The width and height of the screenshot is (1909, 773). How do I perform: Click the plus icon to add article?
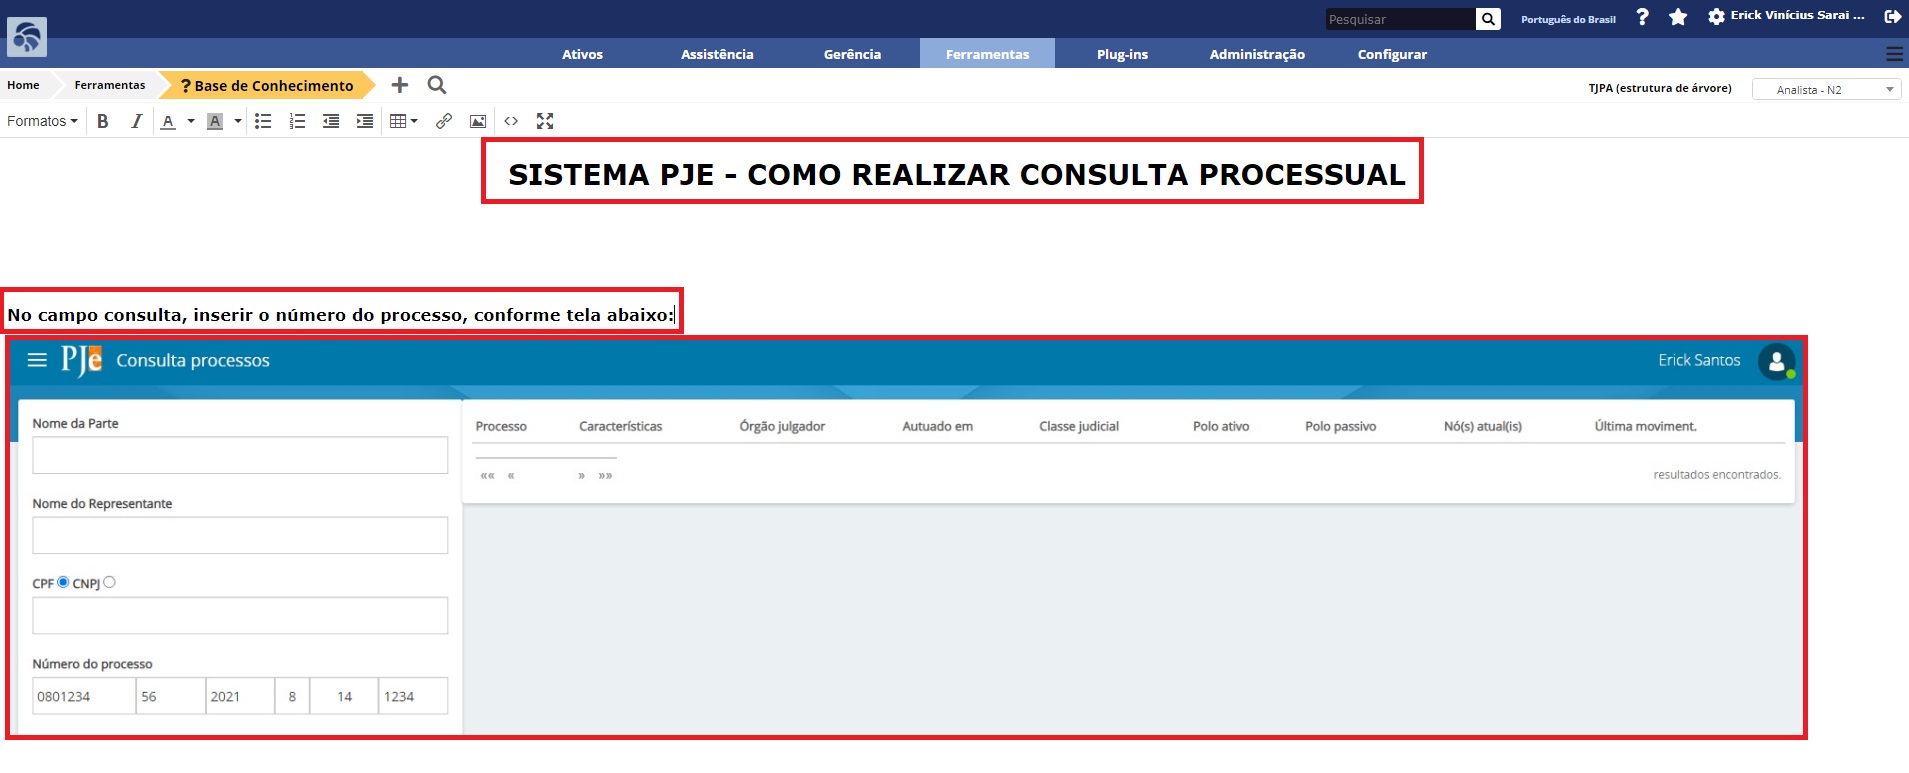coord(400,85)
